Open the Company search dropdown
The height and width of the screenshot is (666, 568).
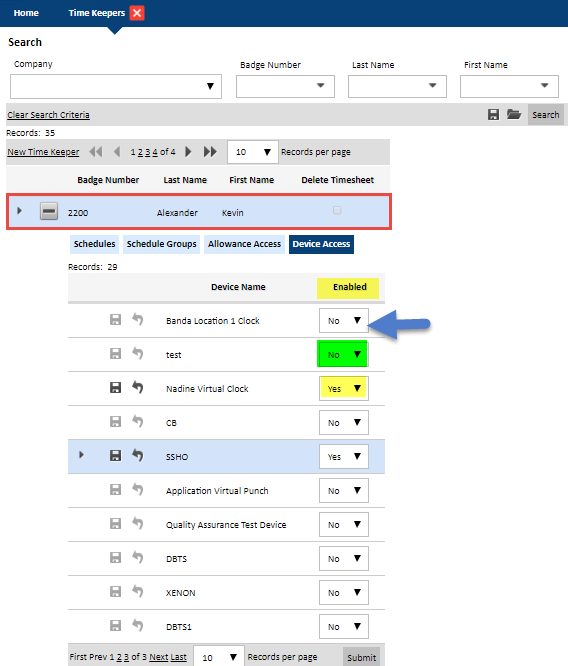click(x=116, y=86)
